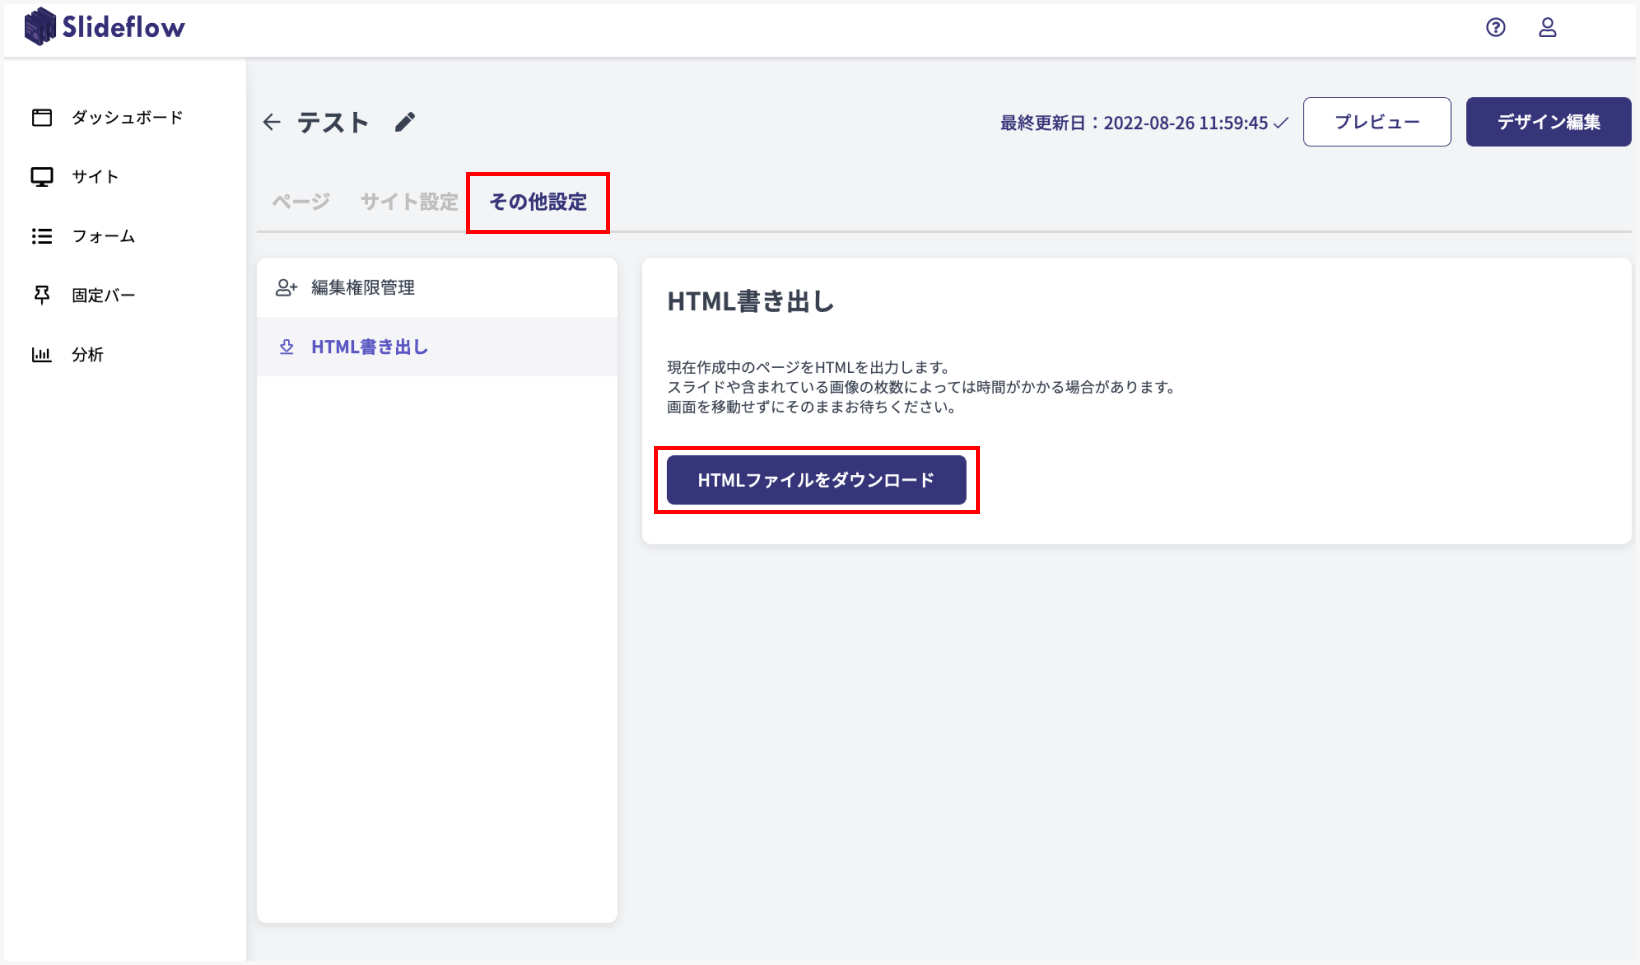The height and width of the screenshot is (965, 1640).
Task: Click the Slideflow logo
Action: pyautogui.click(x=104, y=27)
